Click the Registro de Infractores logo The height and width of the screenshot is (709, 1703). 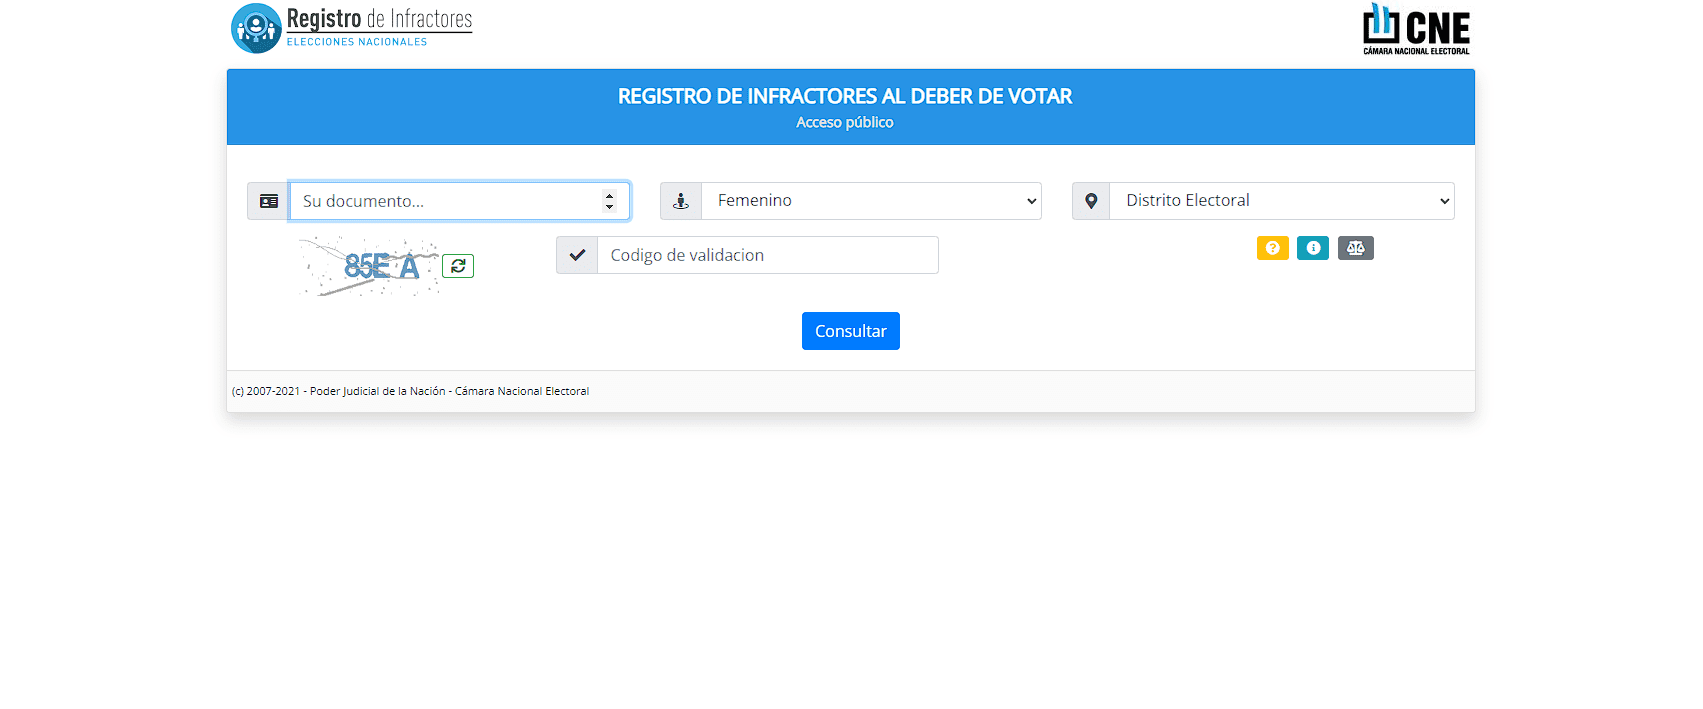pos(352,28)
